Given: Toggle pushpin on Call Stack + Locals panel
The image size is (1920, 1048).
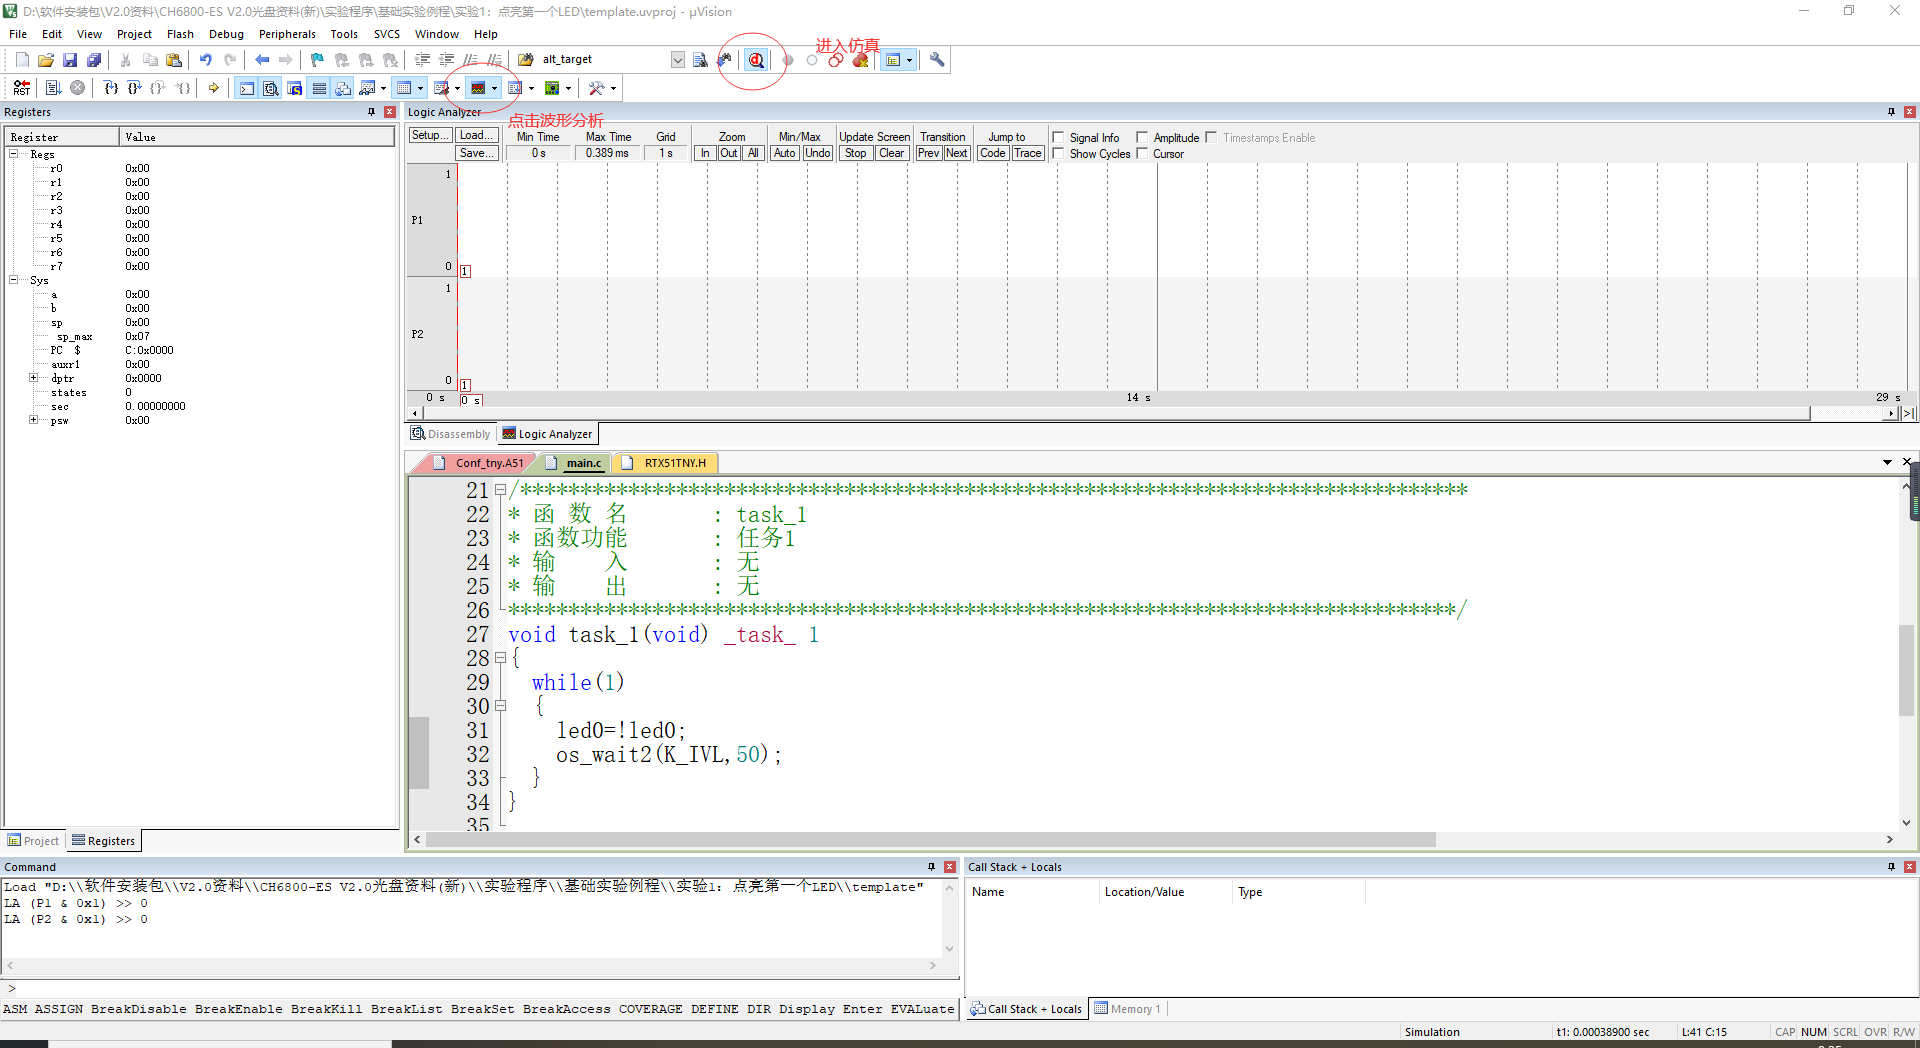Looking at the screenshot, I should coord(1891,867).
